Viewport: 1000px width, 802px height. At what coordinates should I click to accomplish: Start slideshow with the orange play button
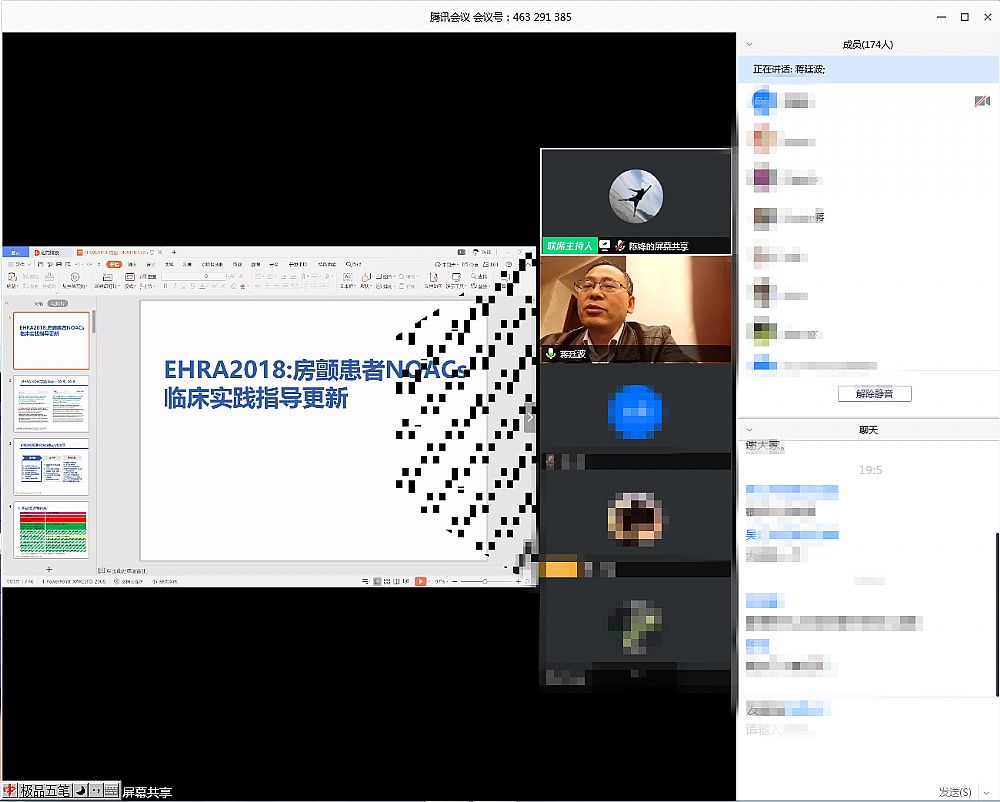420,581
